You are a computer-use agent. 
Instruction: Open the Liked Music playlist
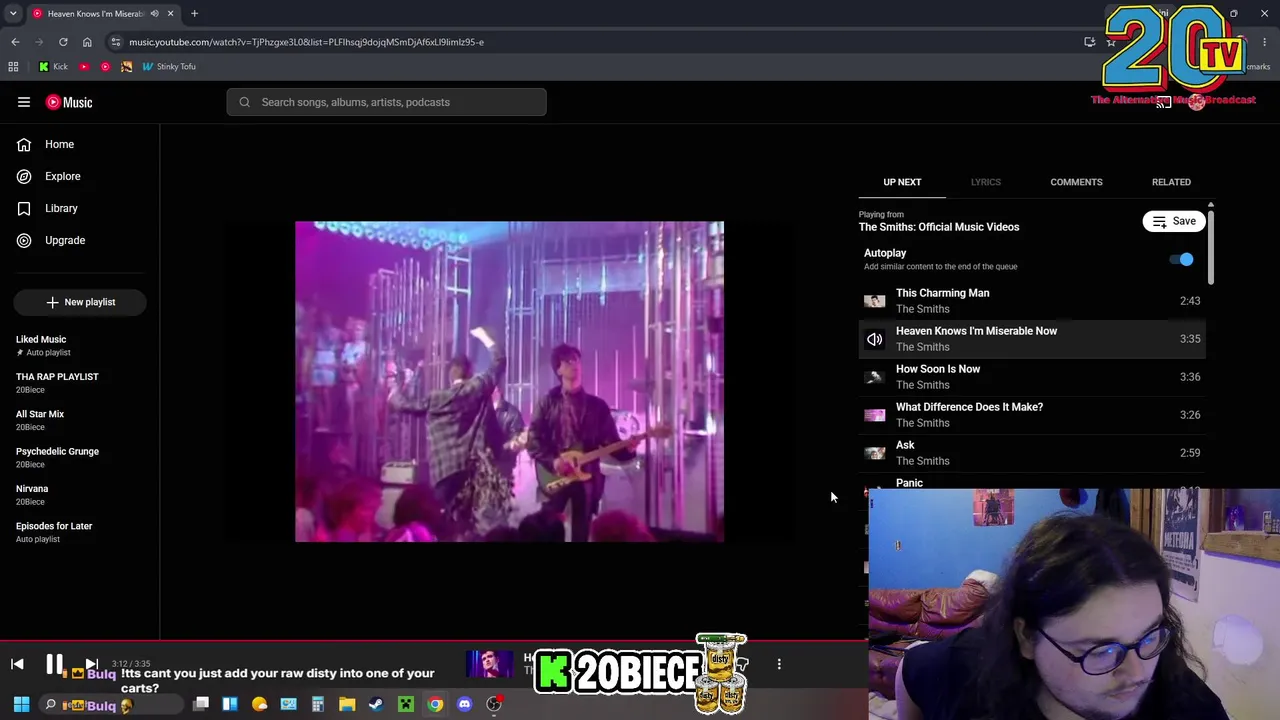click(80, 345)
